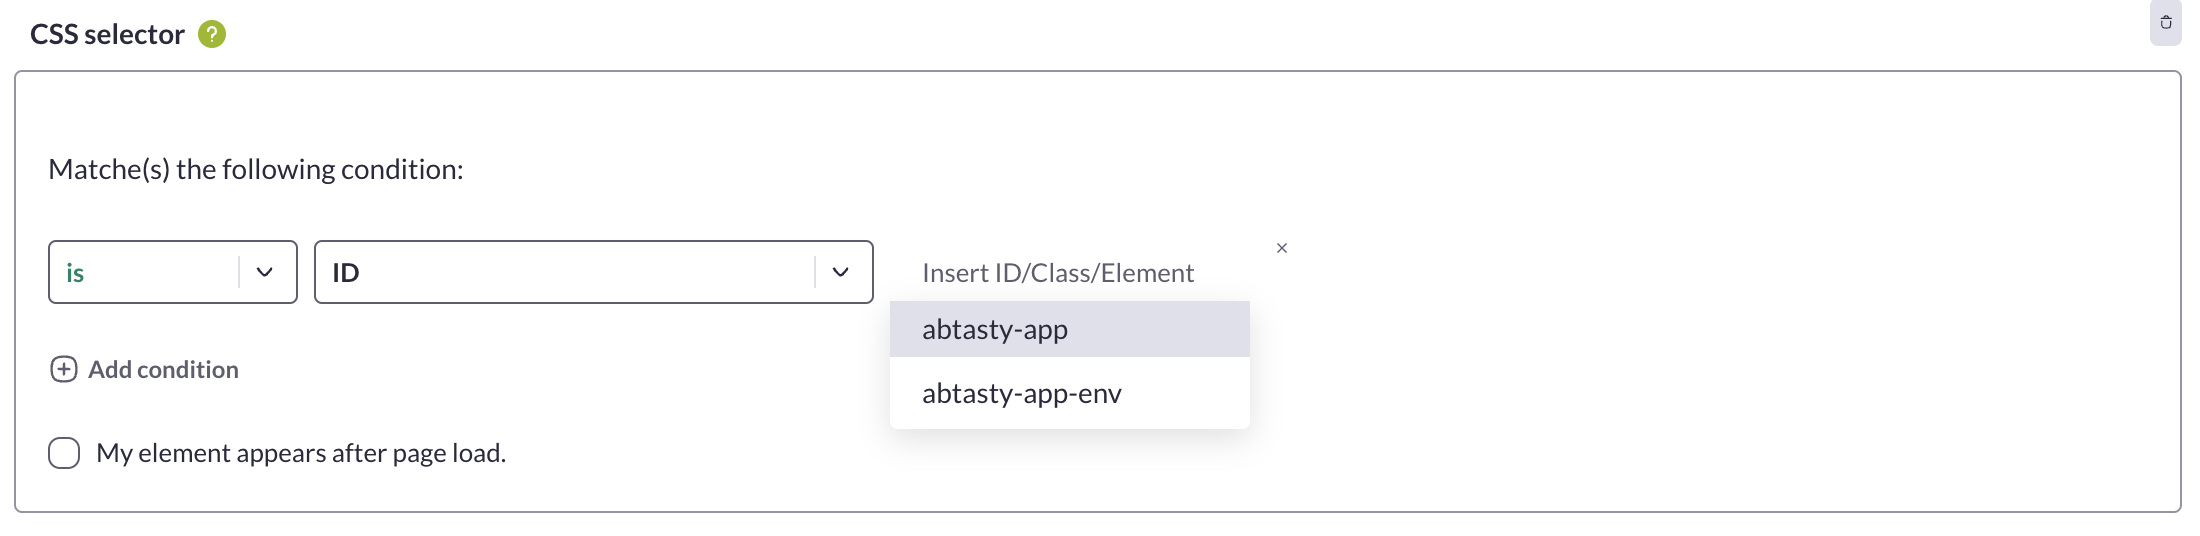Choose abtasty-app-env from the suggestions list
Screen dimensions: 2200x536
(1070, 393)
